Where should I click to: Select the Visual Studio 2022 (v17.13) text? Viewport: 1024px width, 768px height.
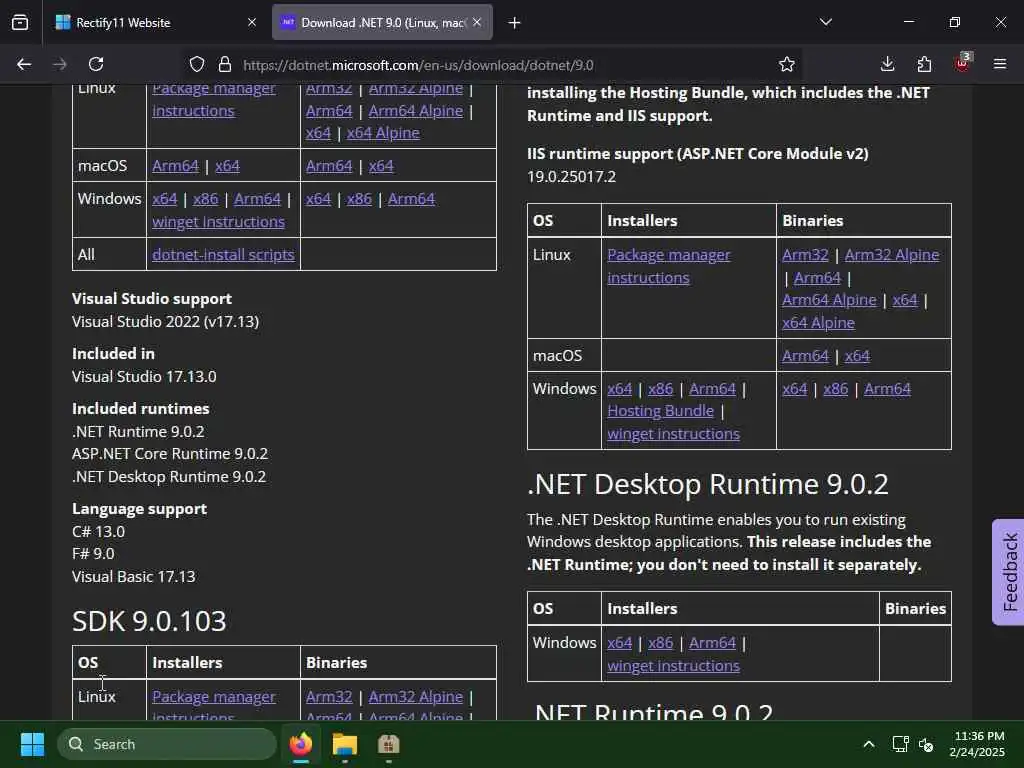pos(165,321)
